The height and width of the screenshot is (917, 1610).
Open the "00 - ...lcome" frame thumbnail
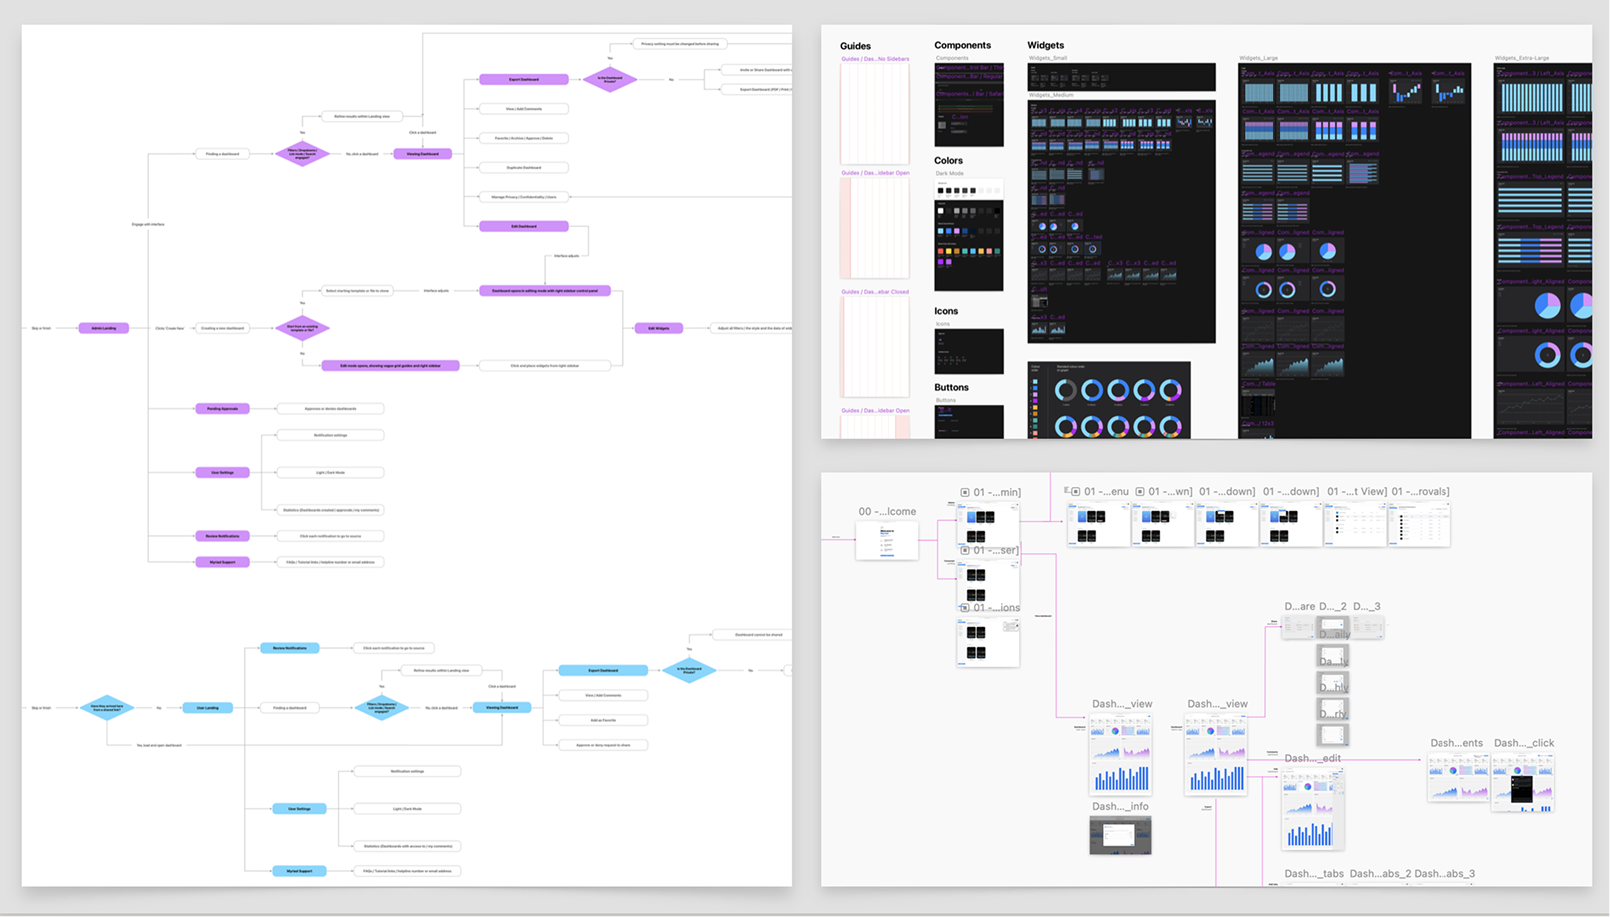coord(887,540)
